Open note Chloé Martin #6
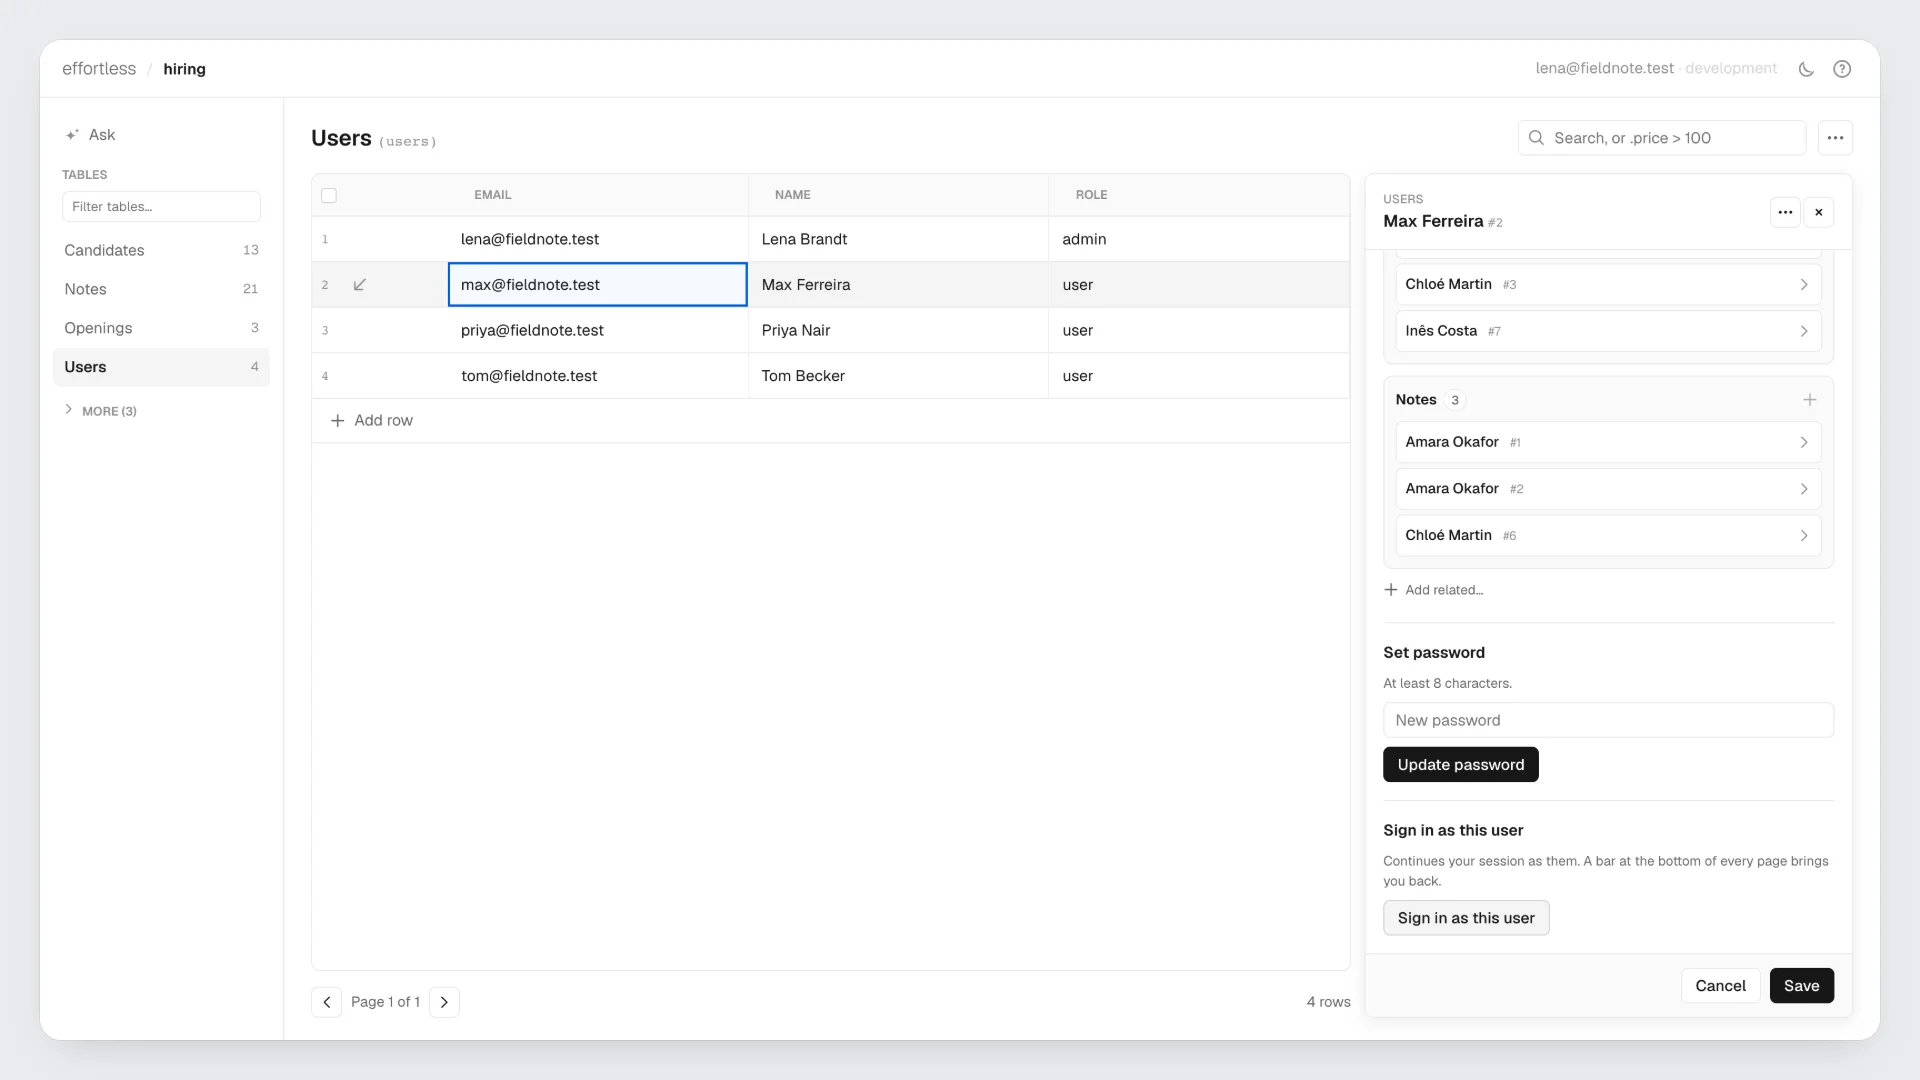This screenshot has width=1920, height=1080. click(1608, 536)
